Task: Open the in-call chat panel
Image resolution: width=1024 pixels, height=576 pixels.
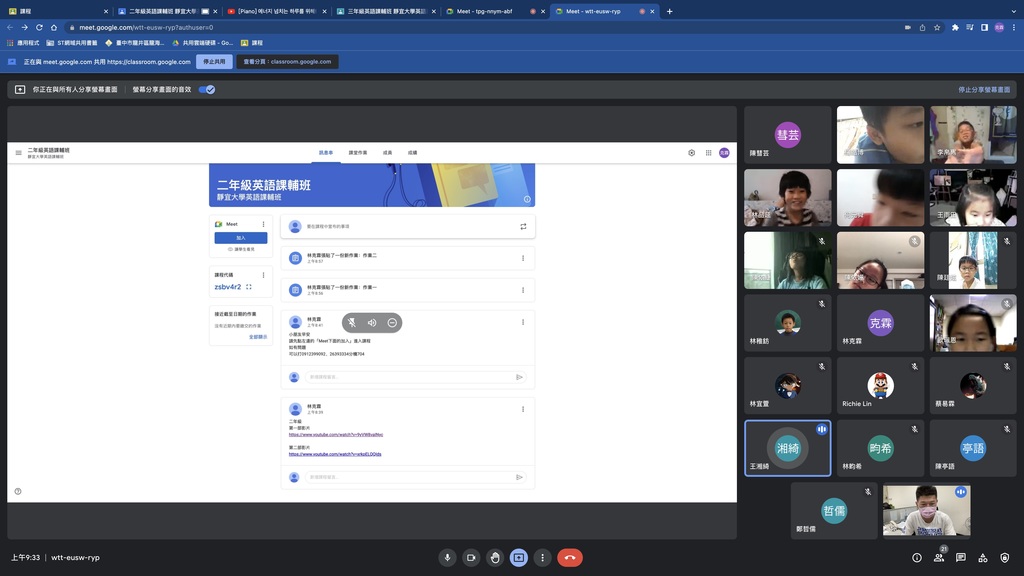Action: (961, 558)
